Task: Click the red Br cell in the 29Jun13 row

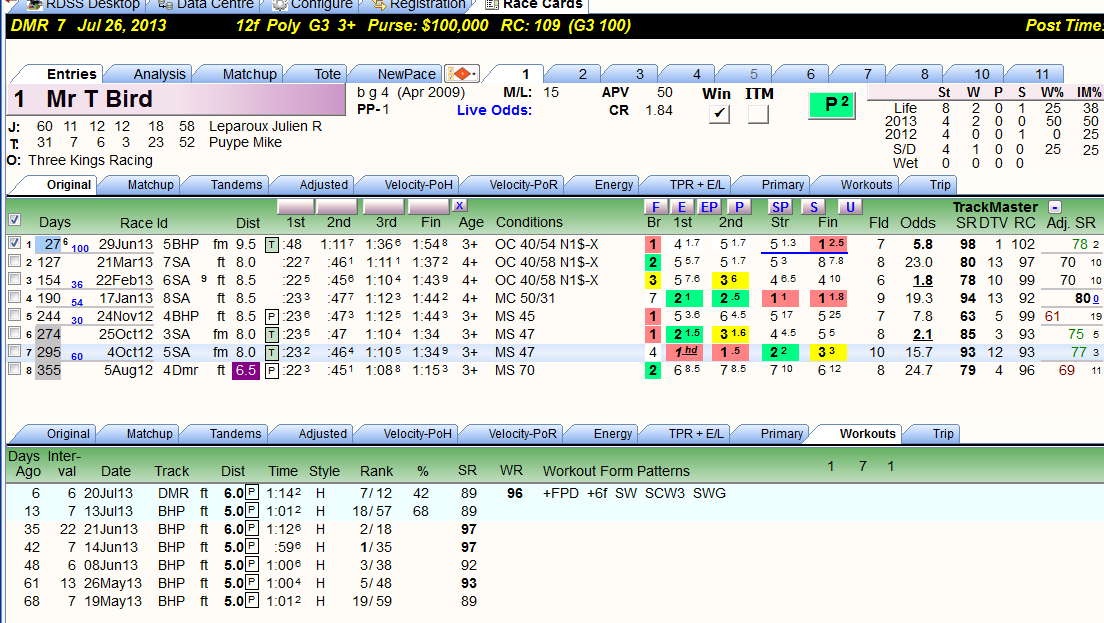Action: pyautogui.click(x=653, y=244)
